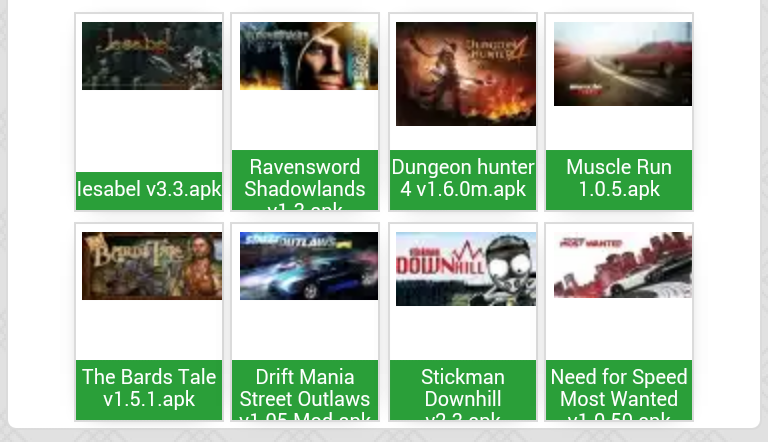Select the Muscle Run 1.0.5.apk label

[619, 180]
